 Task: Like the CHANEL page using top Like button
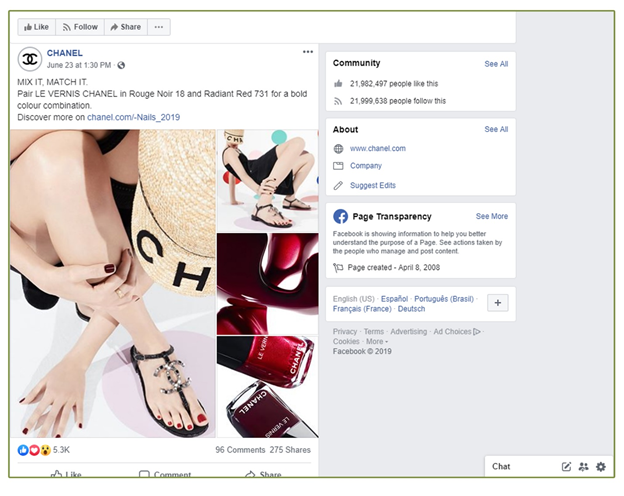click(37, 27)
